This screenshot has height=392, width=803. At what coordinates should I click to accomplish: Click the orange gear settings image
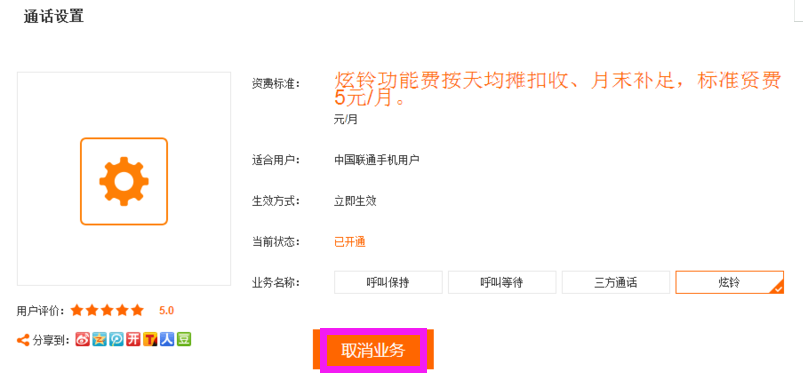[x=124, y=181]
